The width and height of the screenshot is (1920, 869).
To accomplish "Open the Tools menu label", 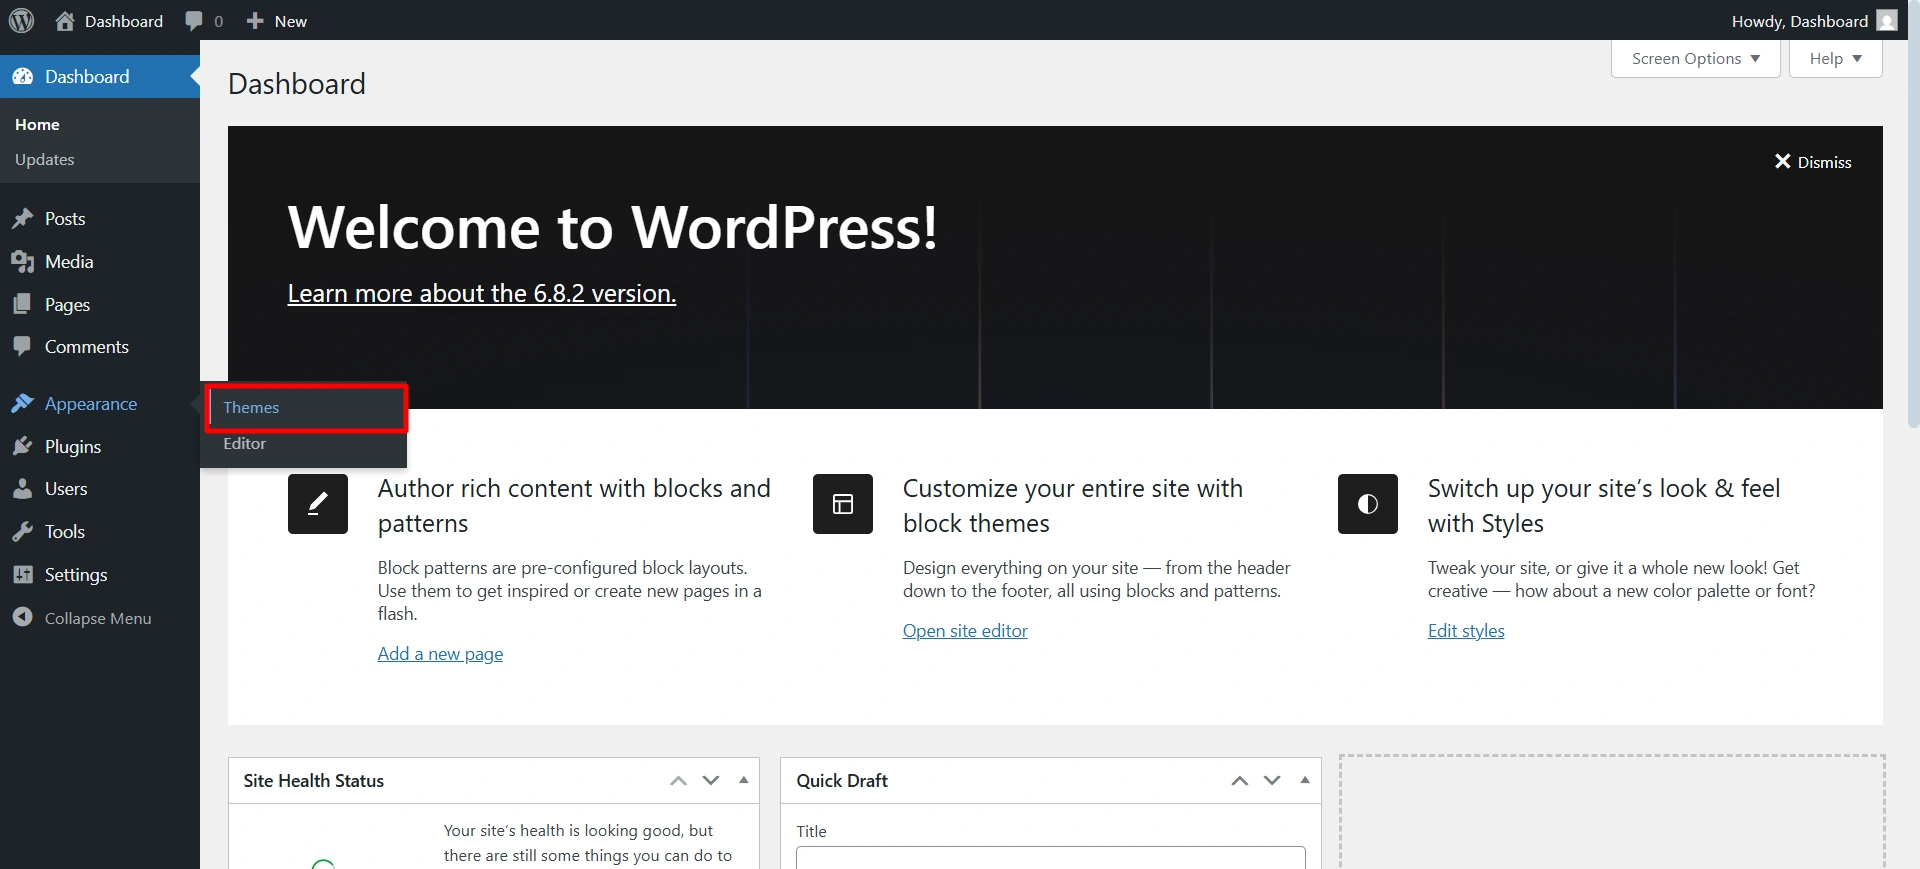I will point(65,532).
